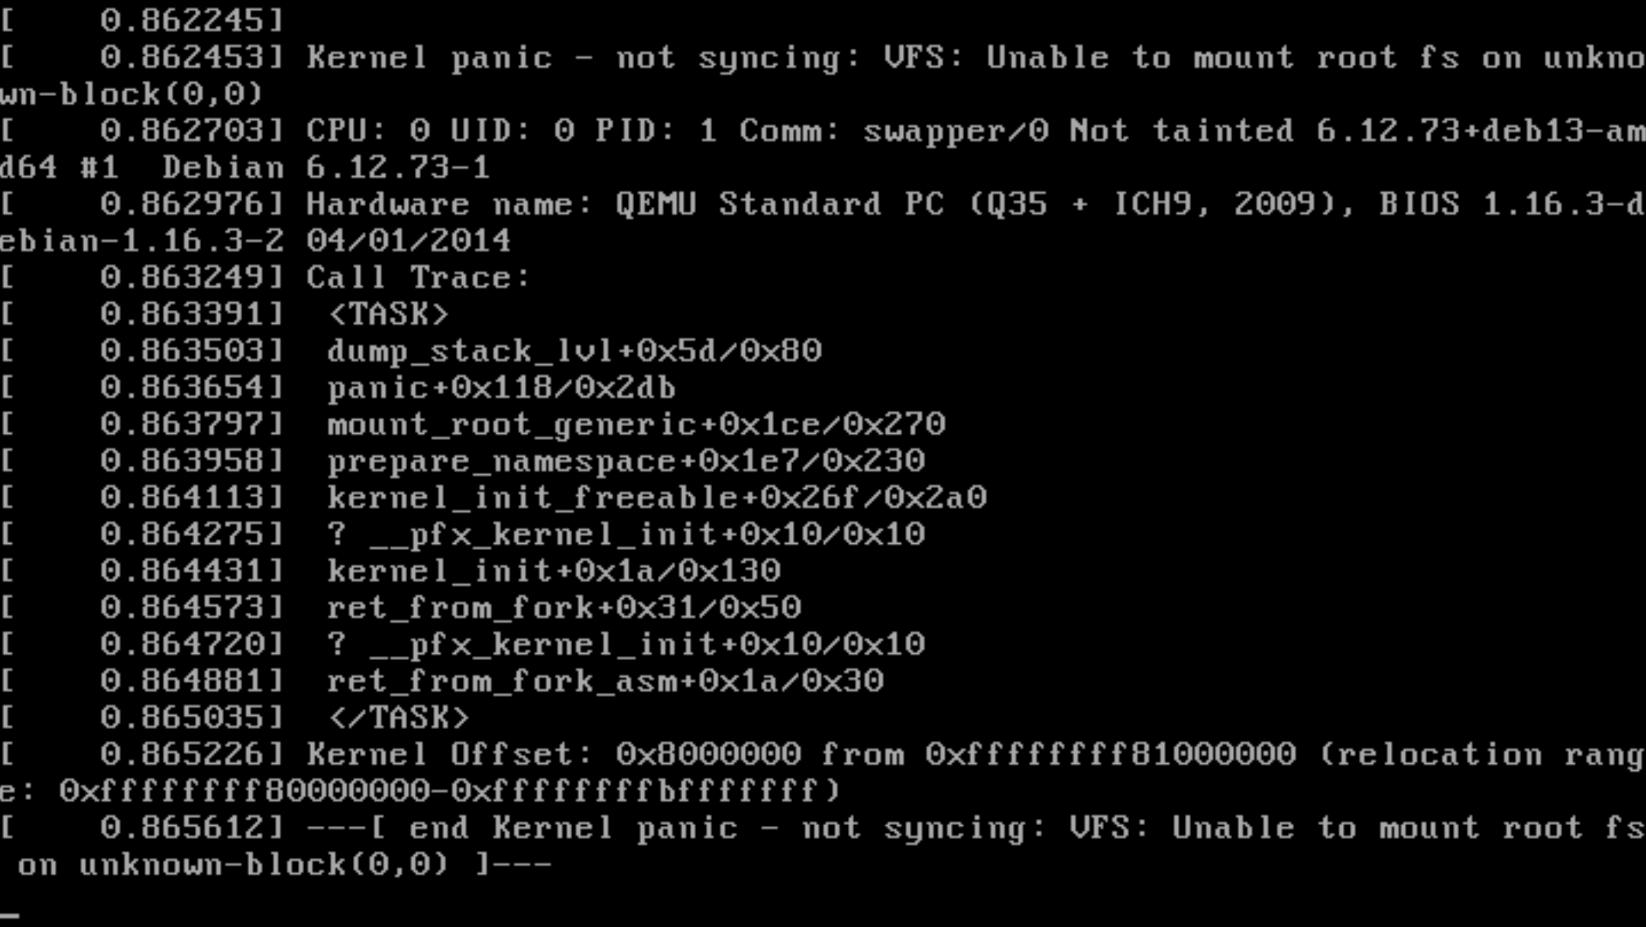Click the "swapper/0" process name
Viewport: 1646px width, 927px height.
pyautogui.click(x=955, y=131)
